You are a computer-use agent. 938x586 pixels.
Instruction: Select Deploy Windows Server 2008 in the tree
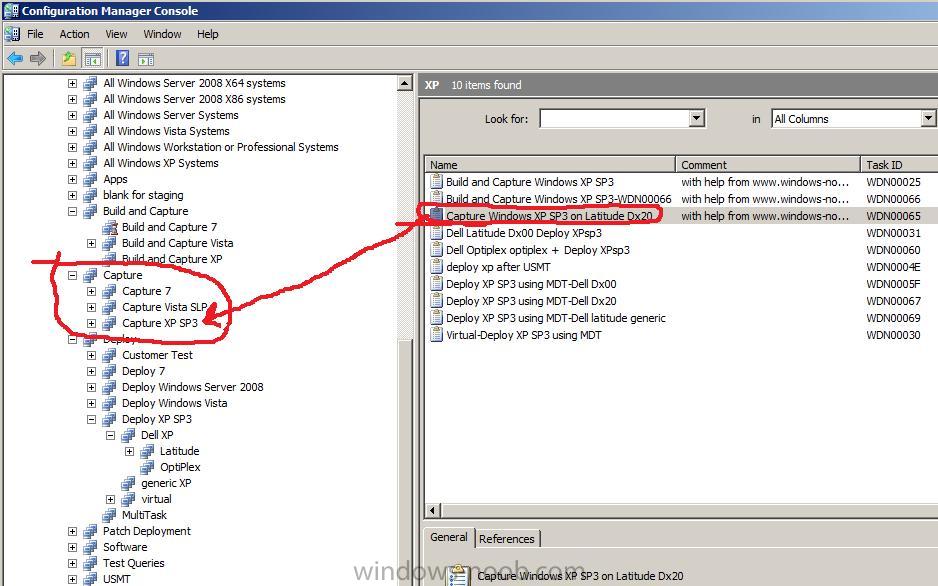tap(193, 387)
